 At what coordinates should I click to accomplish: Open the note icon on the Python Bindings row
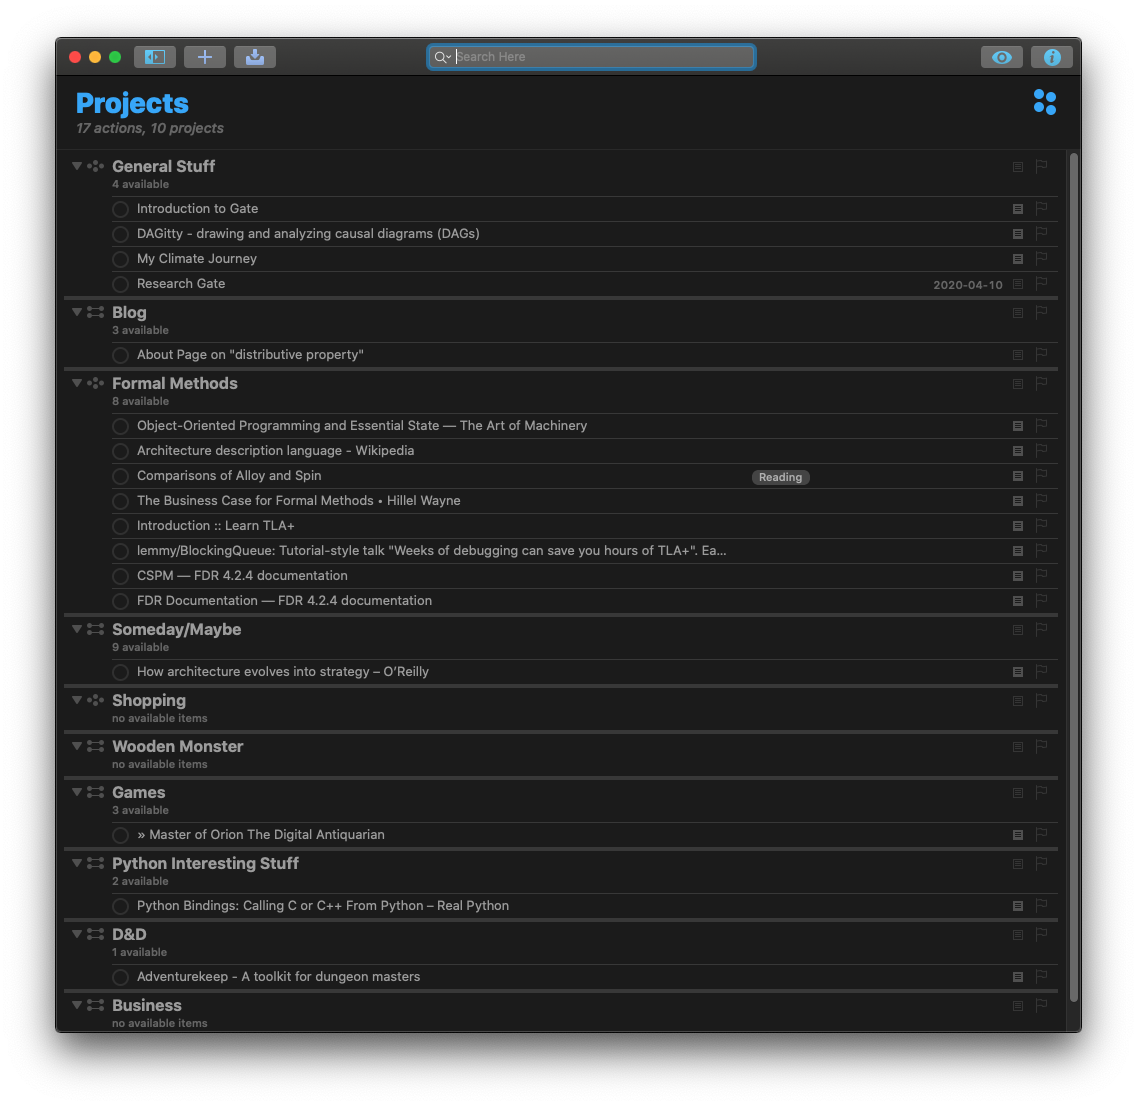coord(1017,906)
